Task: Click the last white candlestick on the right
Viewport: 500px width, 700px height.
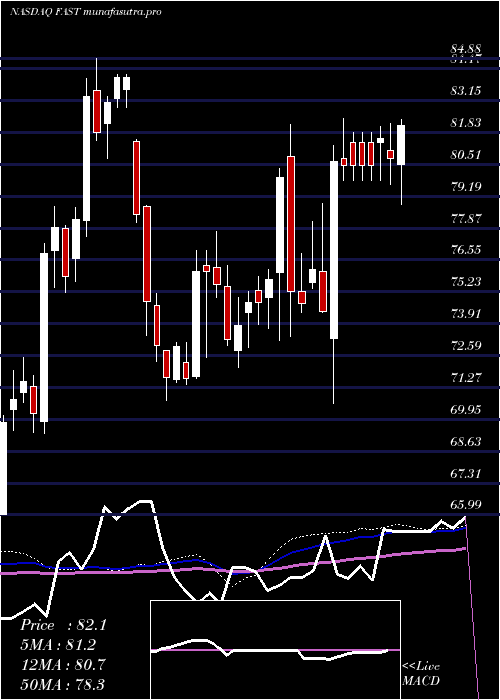Action: coord(401,162)
